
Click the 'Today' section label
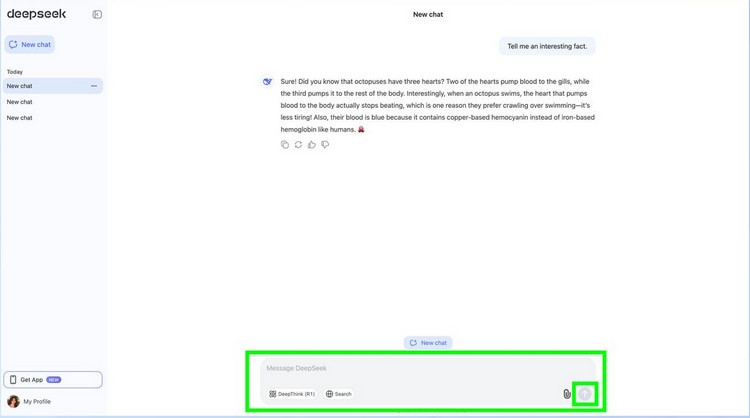(x=15, y=72)
